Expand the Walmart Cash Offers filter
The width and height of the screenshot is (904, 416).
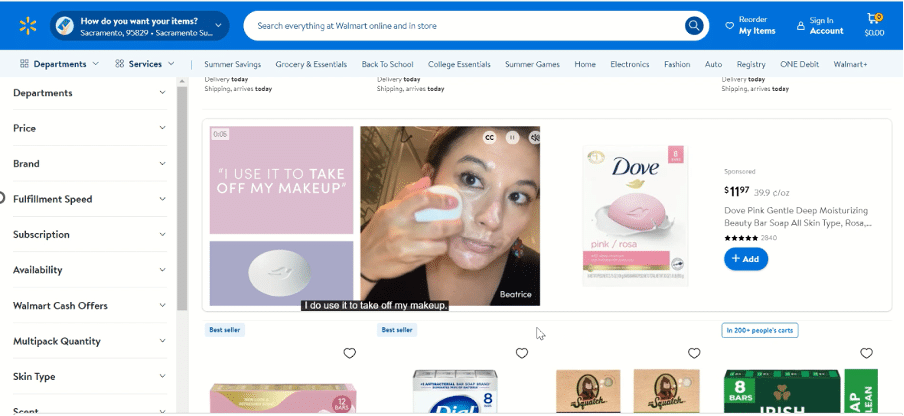(x=89, y=305)
